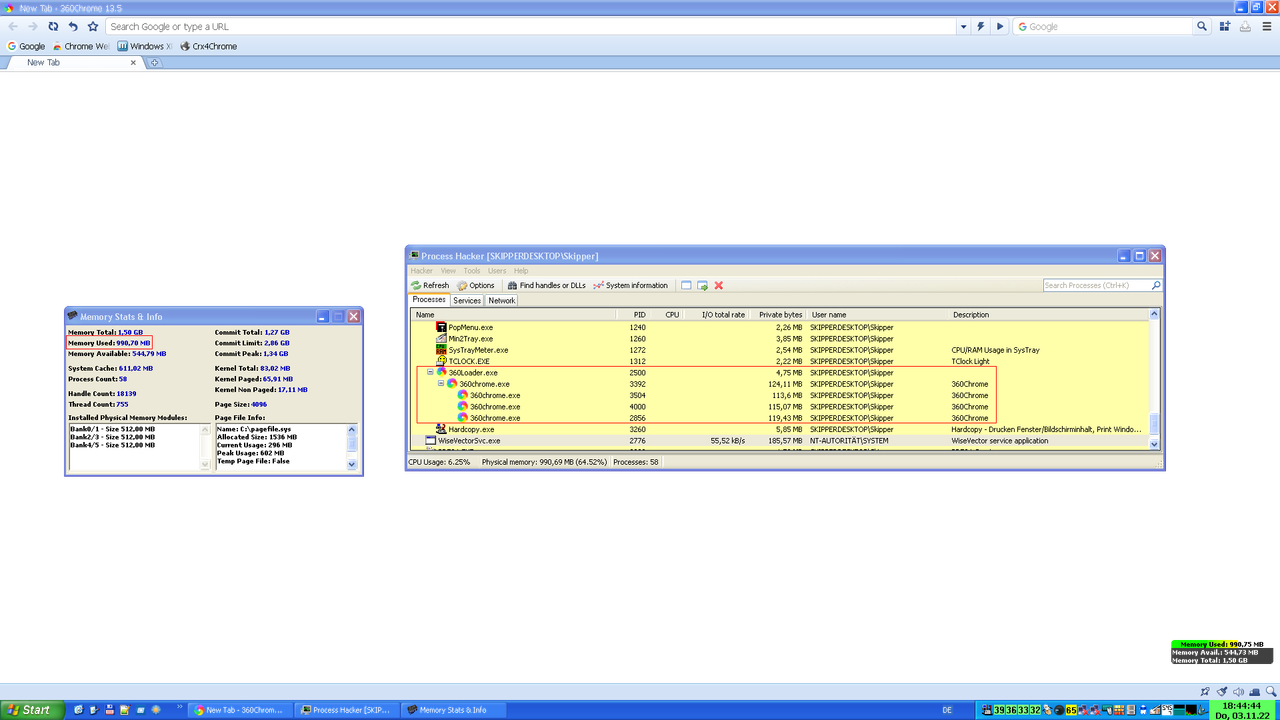Image resolution: width=1280 pixels, height=720 pixels.
Task: Select the Processes tab
Action: (x=429, y=300)
